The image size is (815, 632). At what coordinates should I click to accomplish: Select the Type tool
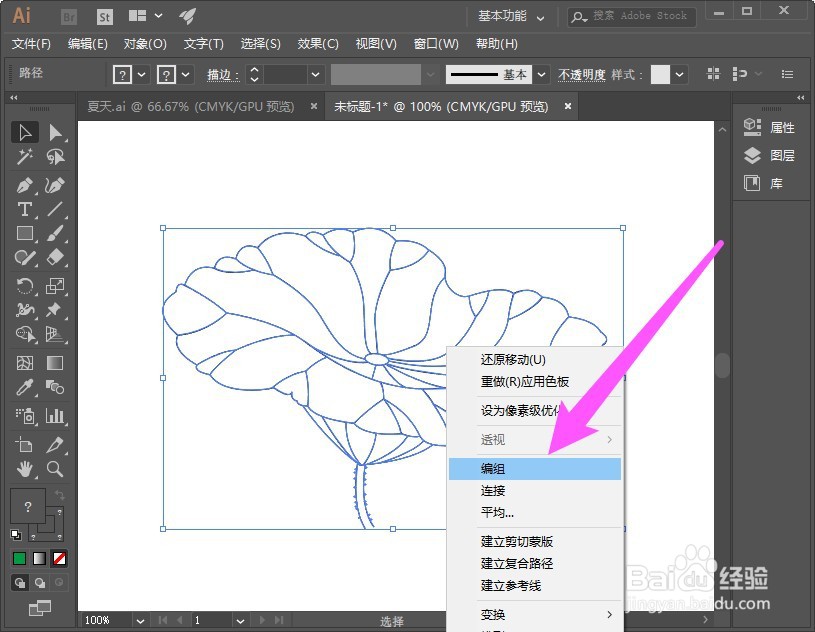click(24, 209)
